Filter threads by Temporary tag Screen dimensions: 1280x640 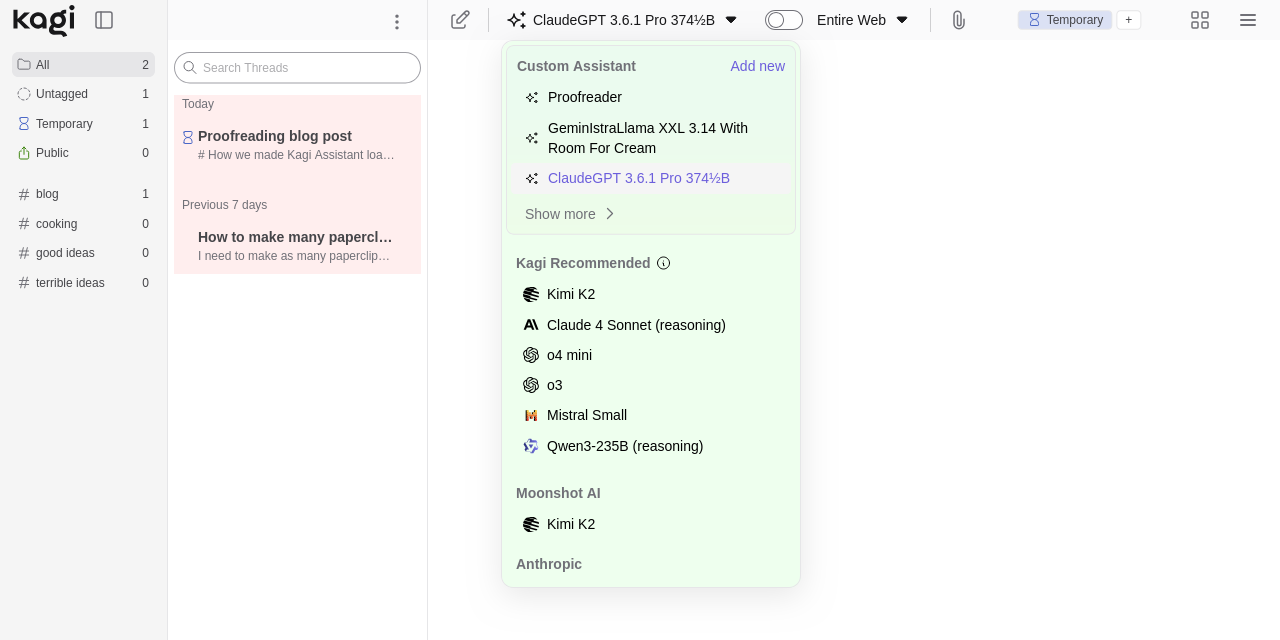(64, 124)
